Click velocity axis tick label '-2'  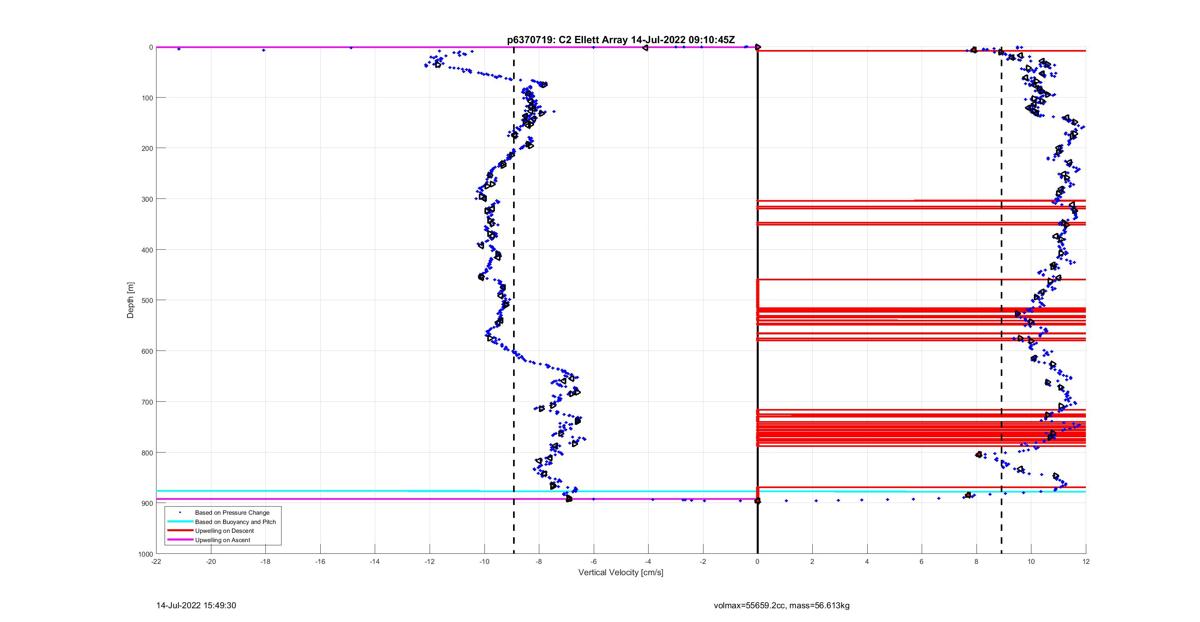[x=703, y=562]
